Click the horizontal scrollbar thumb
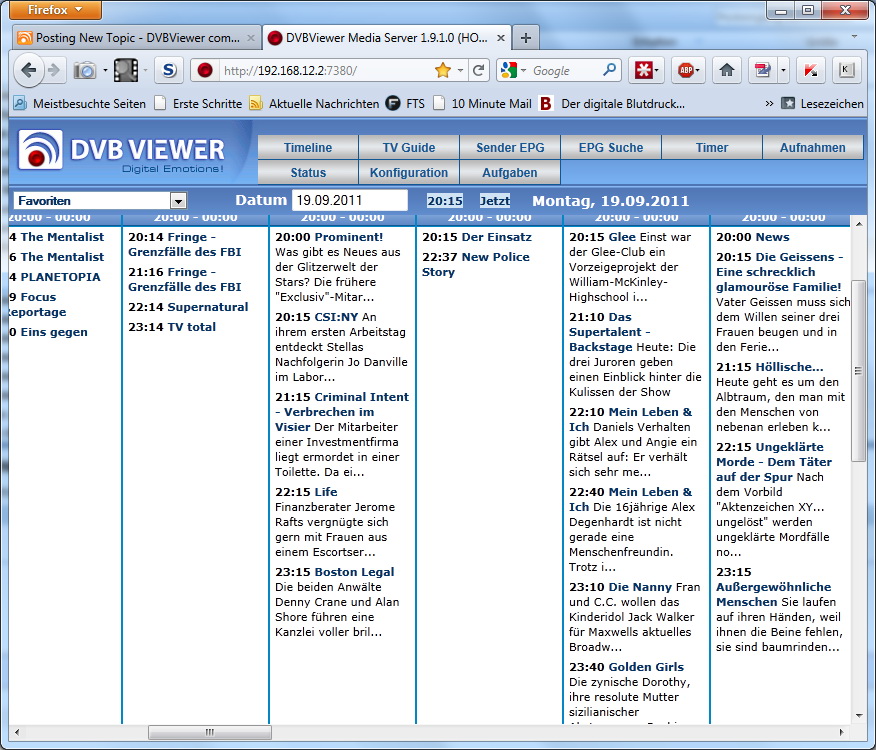Viewport: 876px width, 750px height. pos(210,732)
